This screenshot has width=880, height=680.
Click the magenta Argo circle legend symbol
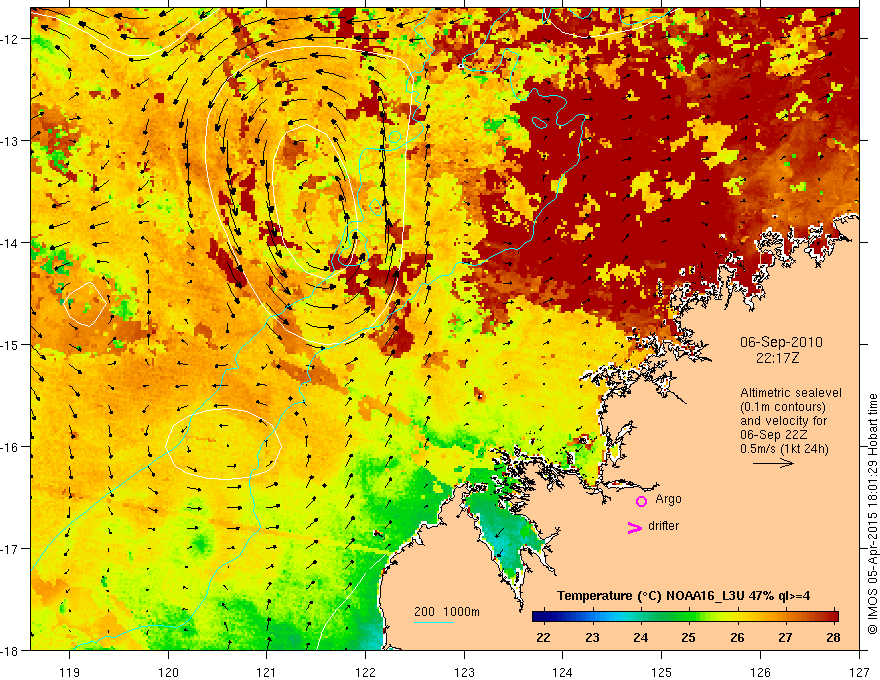tap(641, 501)
